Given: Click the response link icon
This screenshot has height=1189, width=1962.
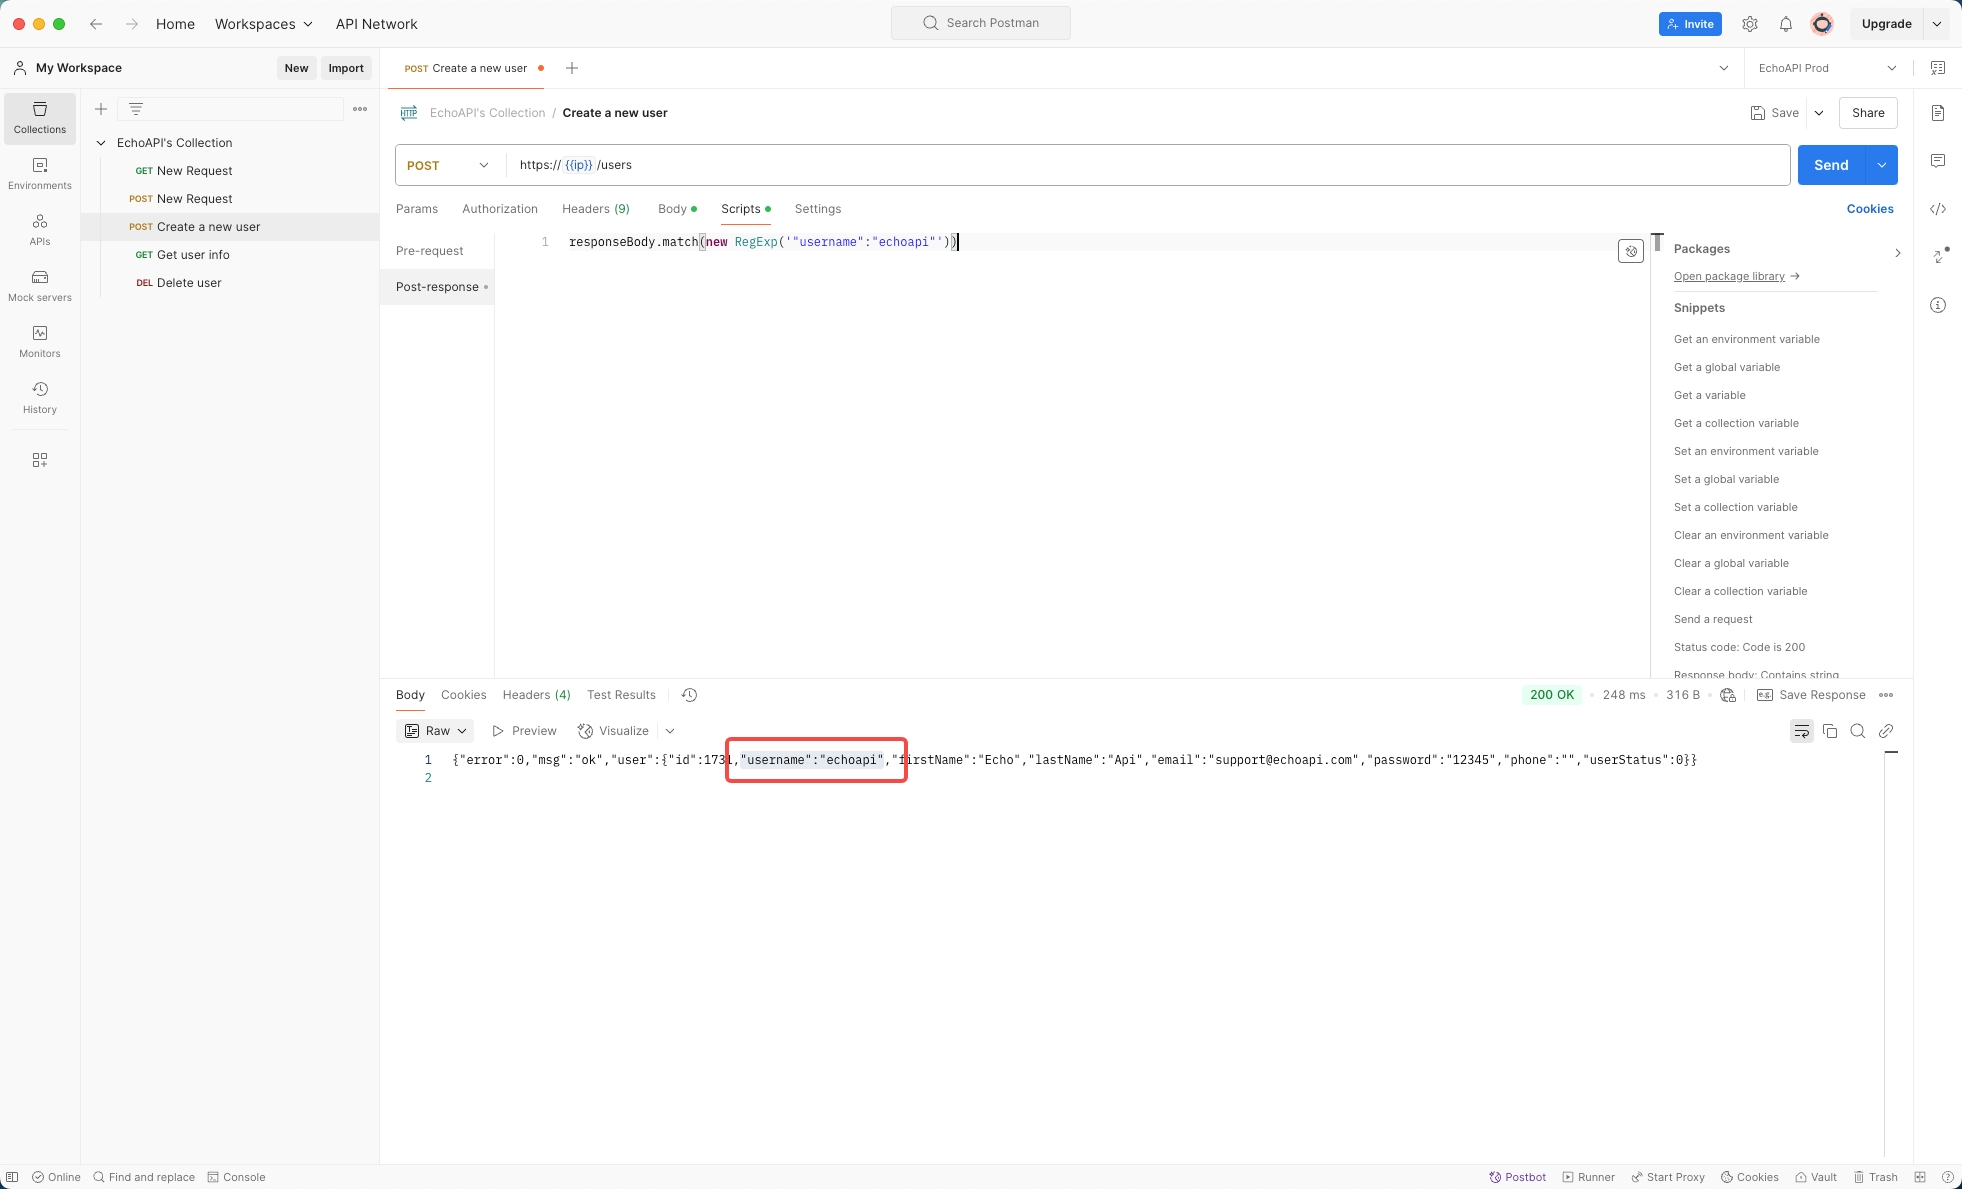Looking at the screenshot, I should click(1886, 731).
